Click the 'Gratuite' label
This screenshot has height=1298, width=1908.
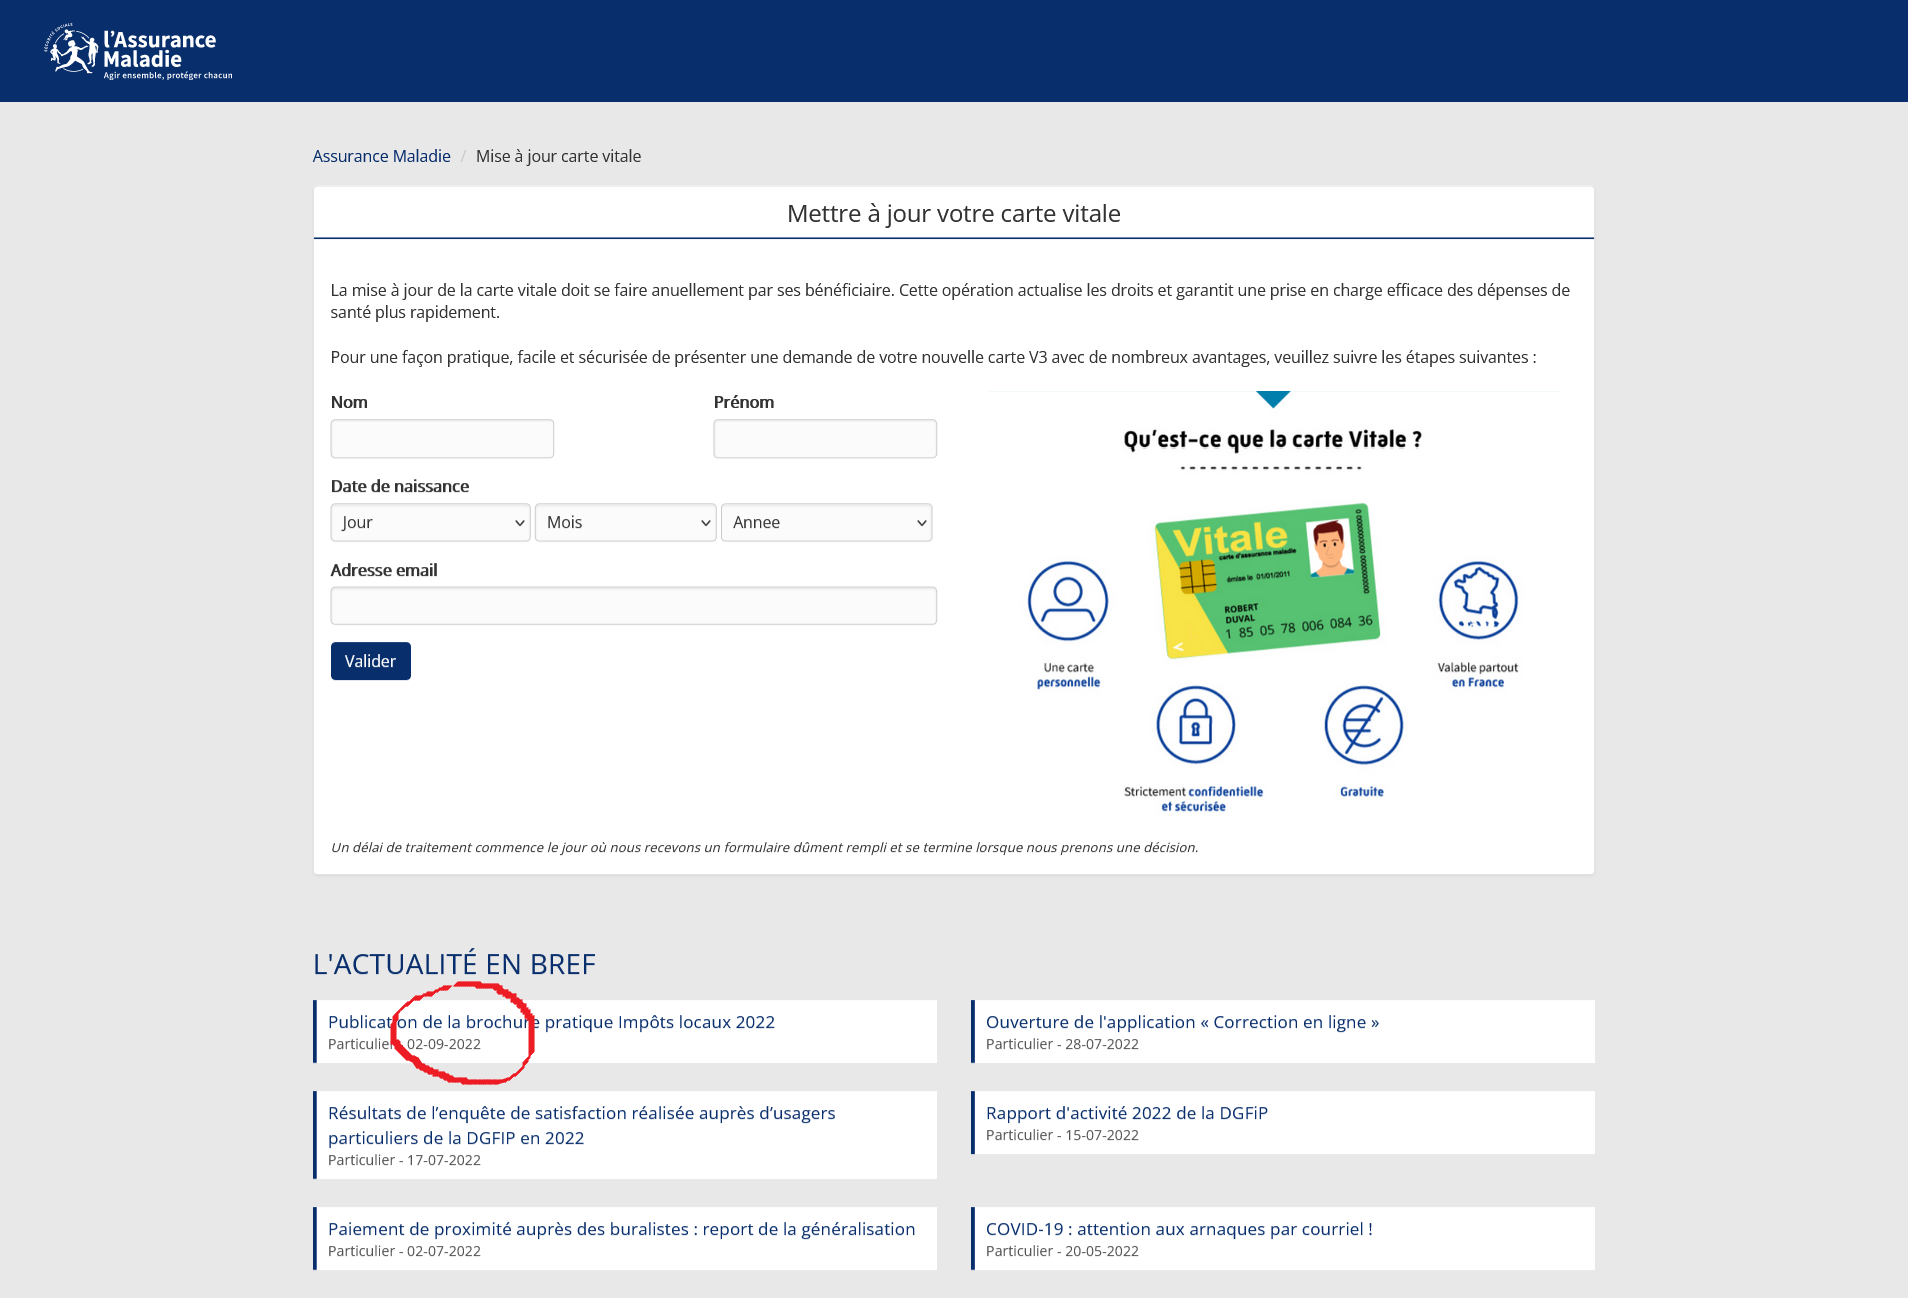click(x=1362, y=792)
